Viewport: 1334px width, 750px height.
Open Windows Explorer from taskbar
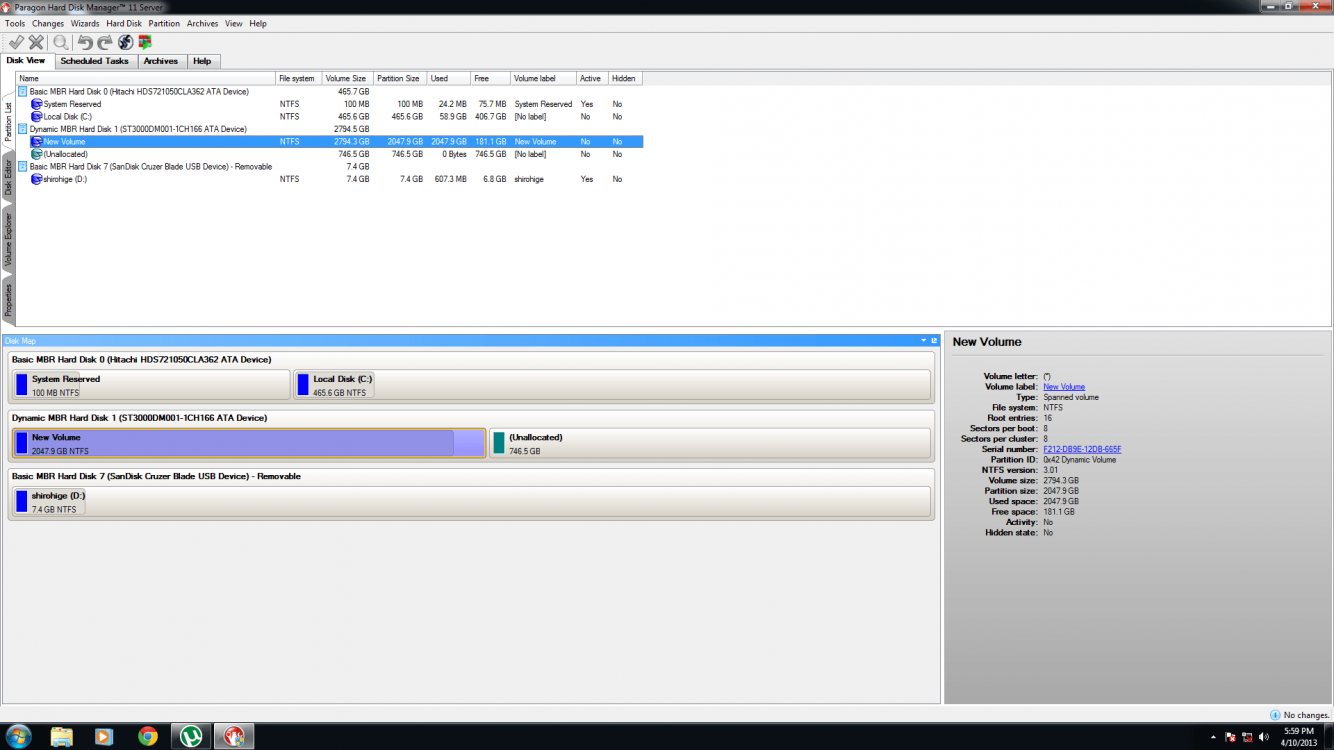[61, 737]
